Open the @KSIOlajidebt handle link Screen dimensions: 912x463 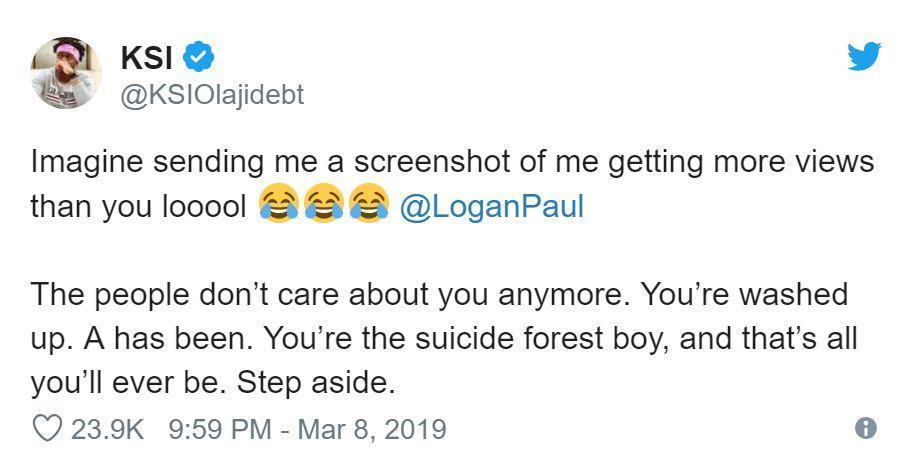[212, 95]
